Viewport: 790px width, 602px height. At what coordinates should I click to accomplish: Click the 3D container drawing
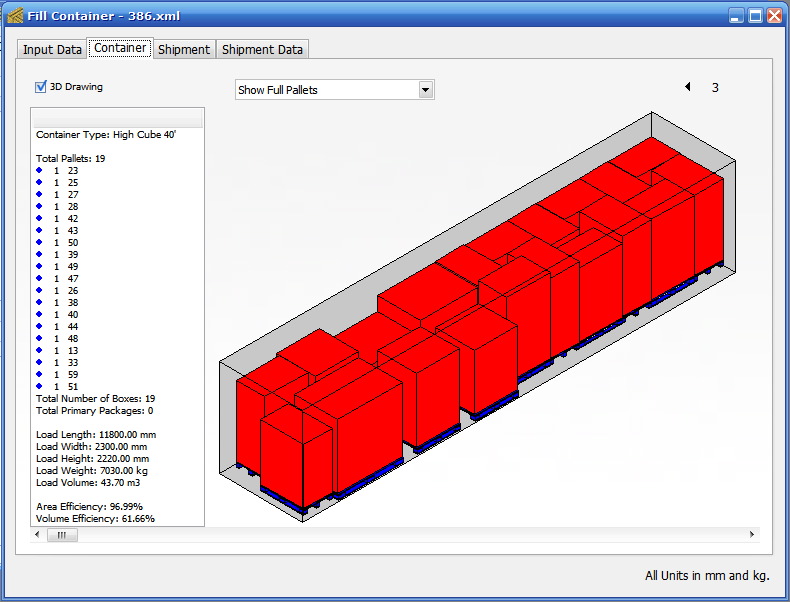tap(478, 317)
